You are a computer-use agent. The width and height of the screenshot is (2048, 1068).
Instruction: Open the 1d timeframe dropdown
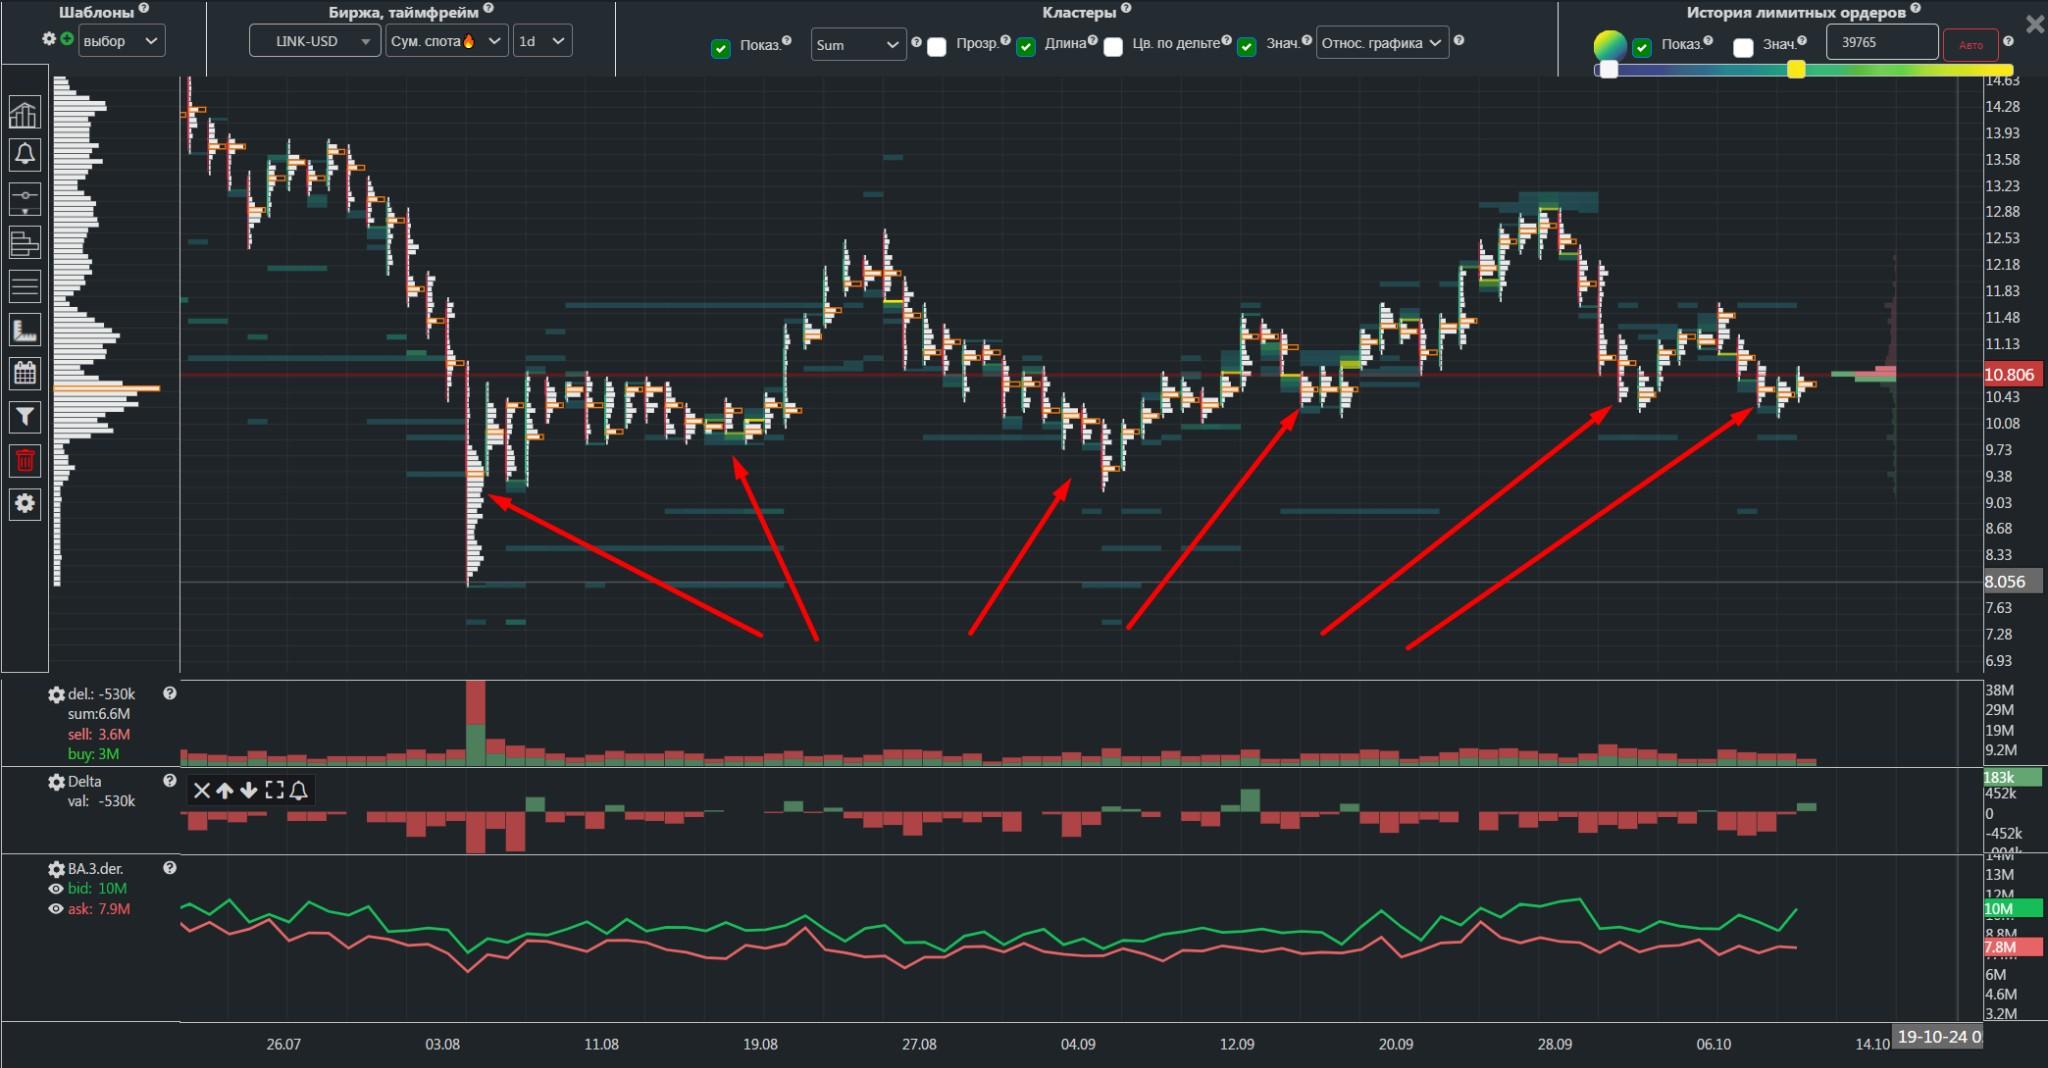pos(542,41)
